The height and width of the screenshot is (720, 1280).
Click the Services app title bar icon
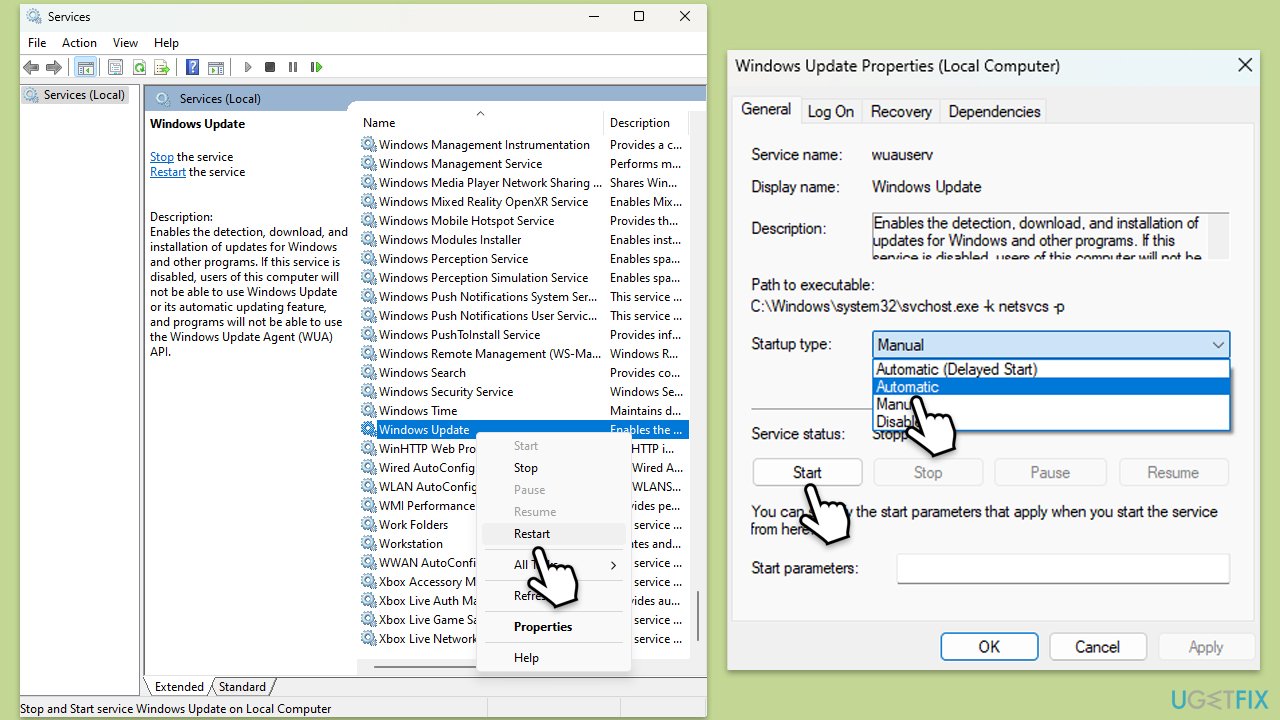click(x=32, y=16)
